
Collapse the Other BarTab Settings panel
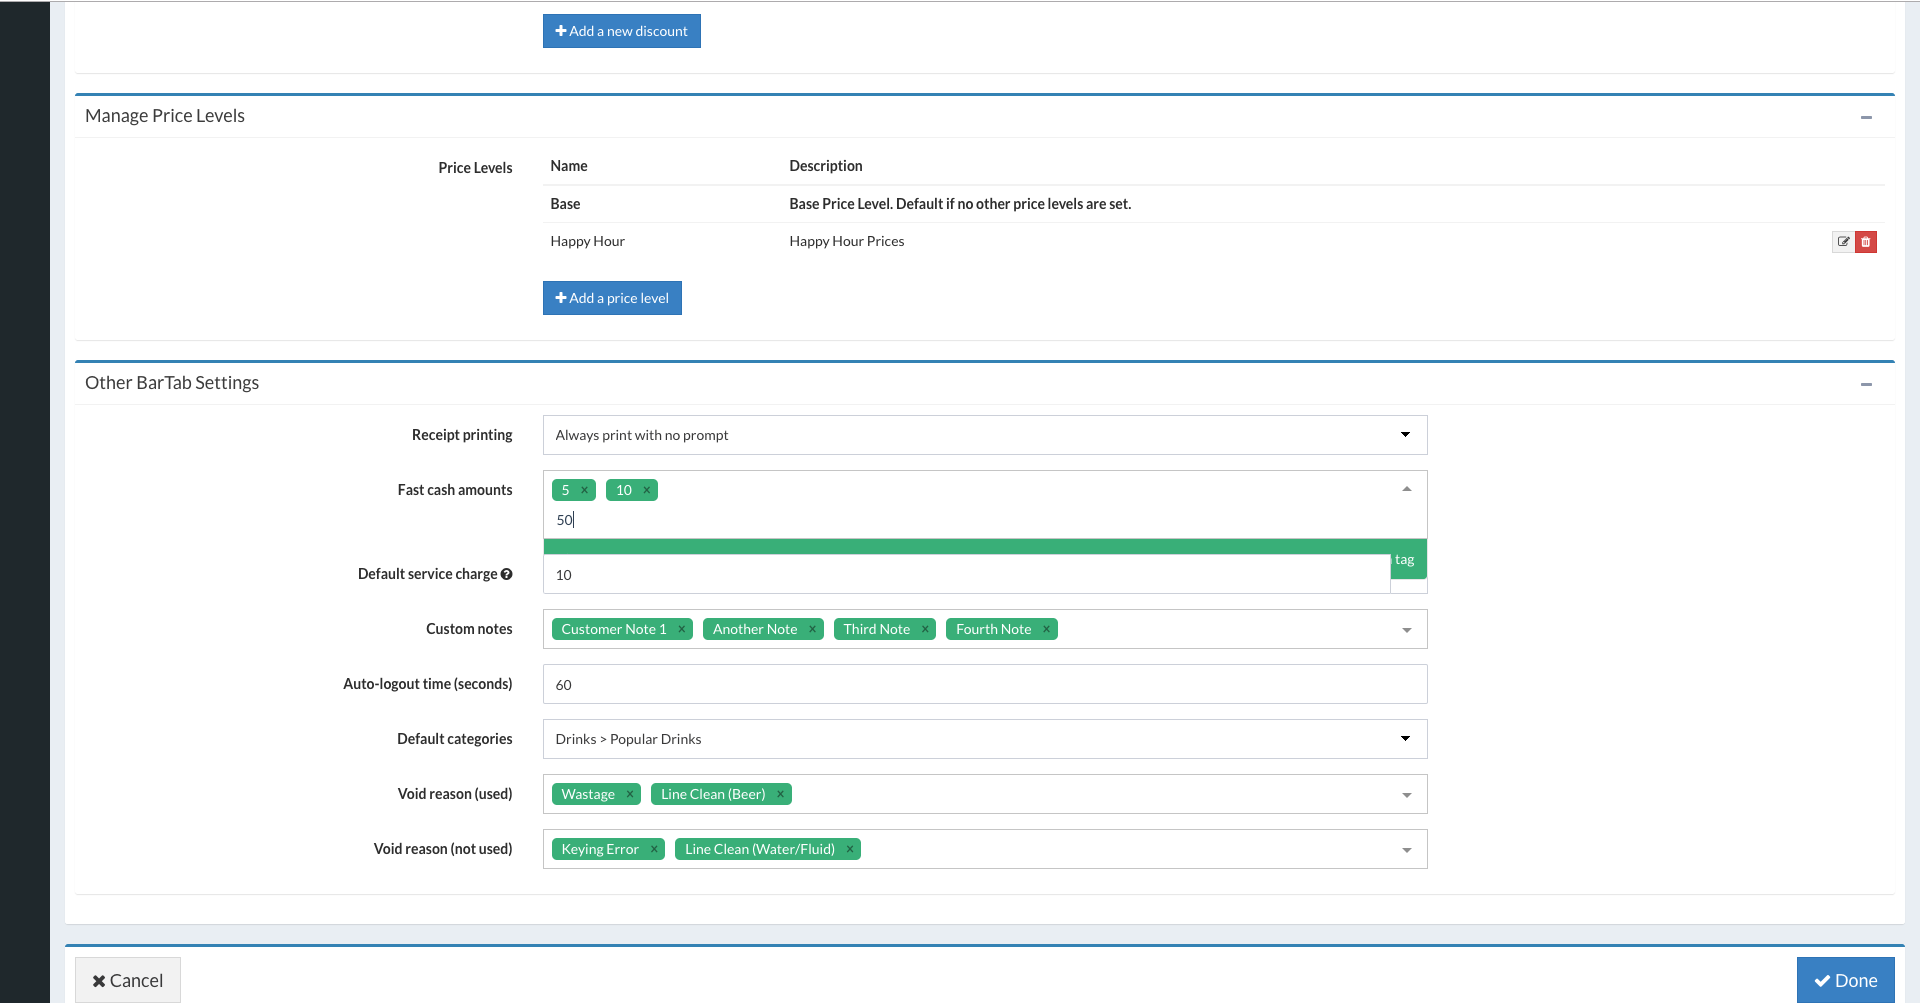1866,384
